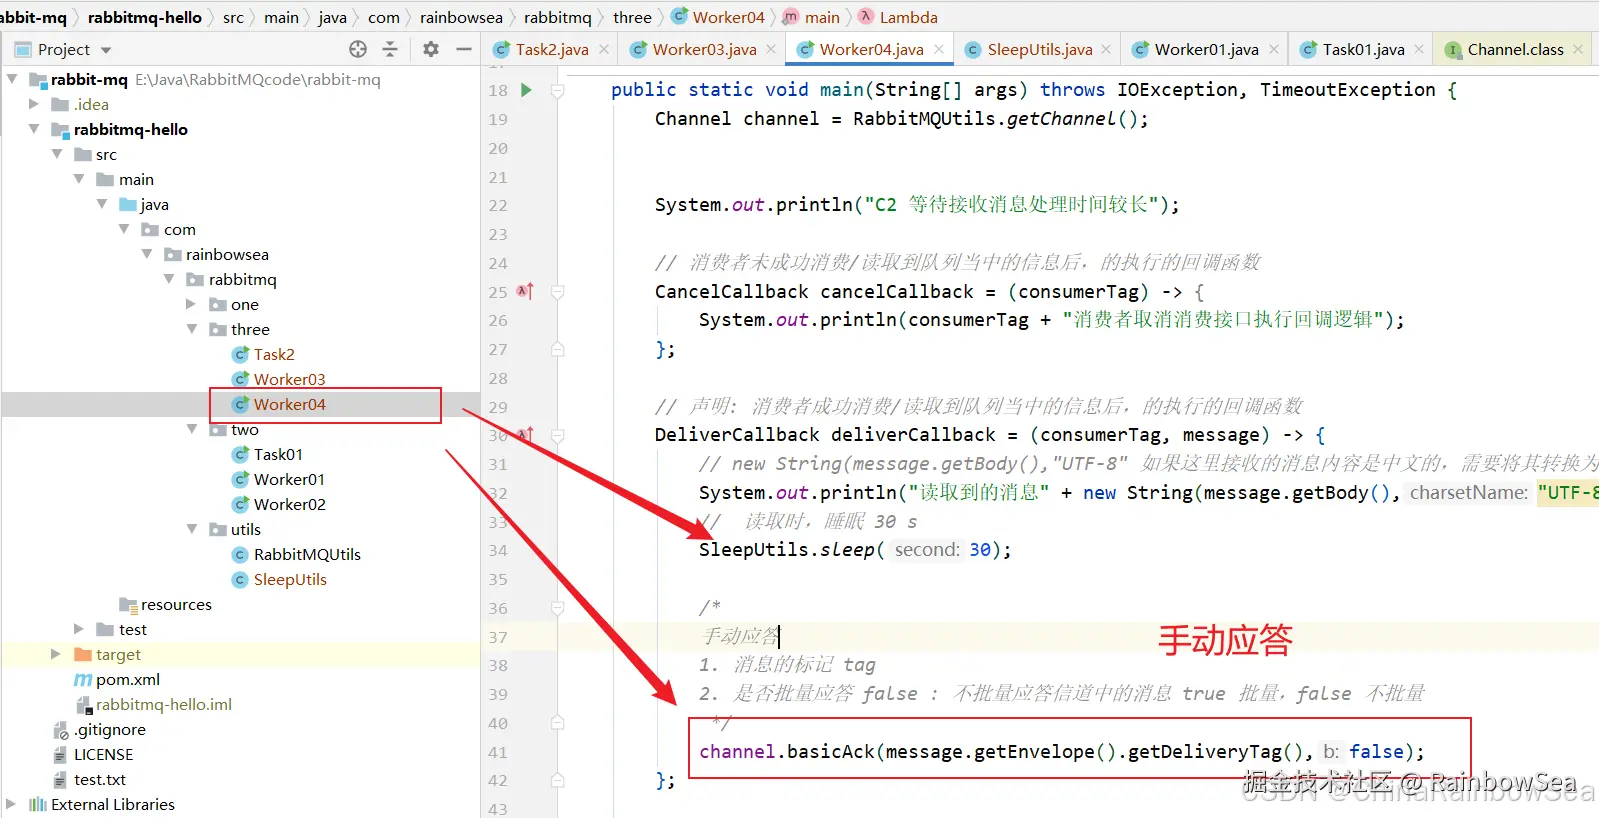Click the three breadcrumb segment
This screenshot has height=818, width=1599.
tap(632, 17)
